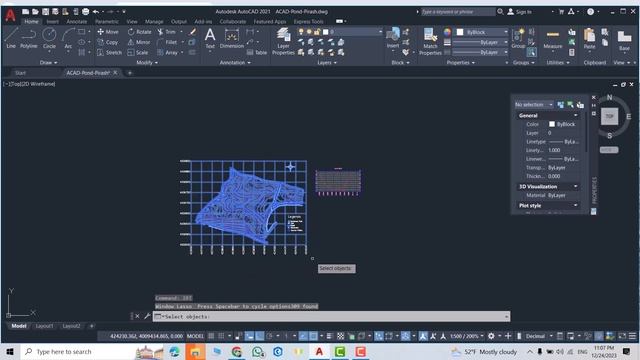The image size is (640, 360).
Task: Toggle polar tracking in status bar
Action: tap(269, 336)
